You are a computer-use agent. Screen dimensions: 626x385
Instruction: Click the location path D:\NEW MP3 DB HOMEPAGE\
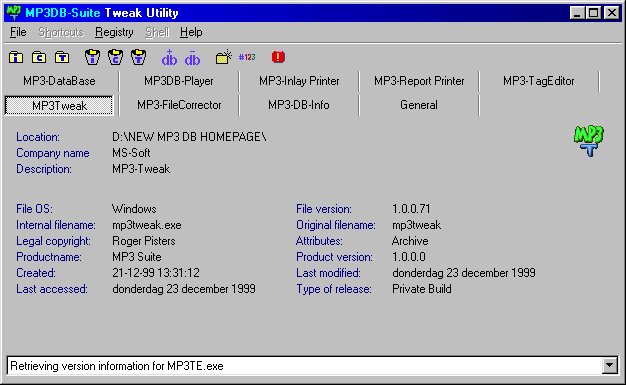pos(189,137)
